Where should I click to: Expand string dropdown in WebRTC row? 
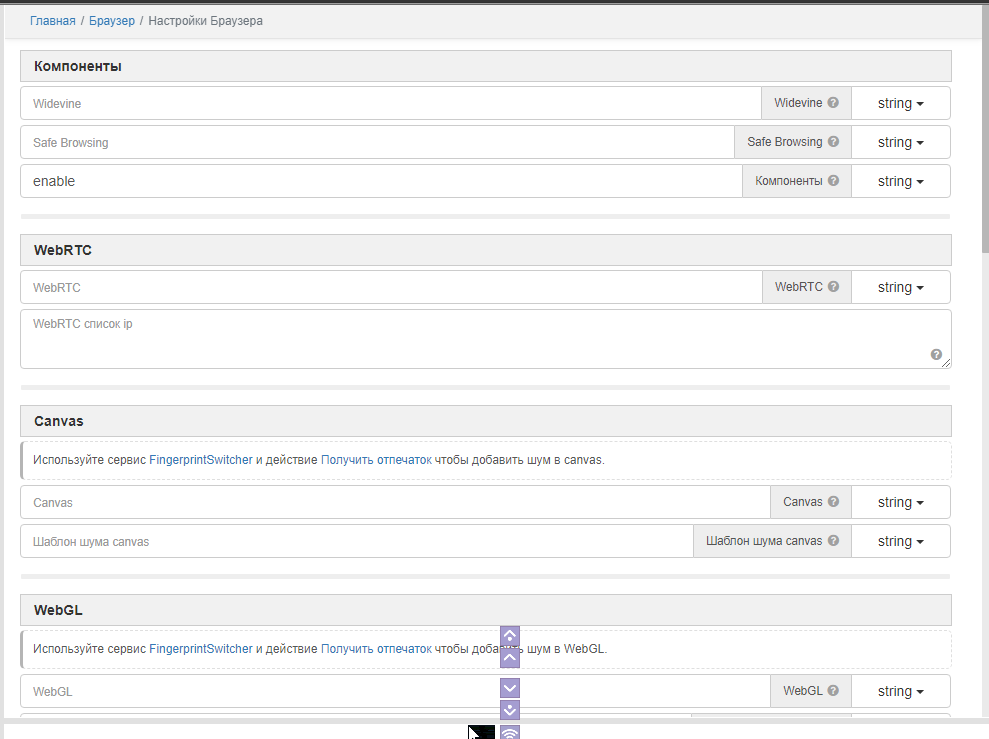coord(900,287)
